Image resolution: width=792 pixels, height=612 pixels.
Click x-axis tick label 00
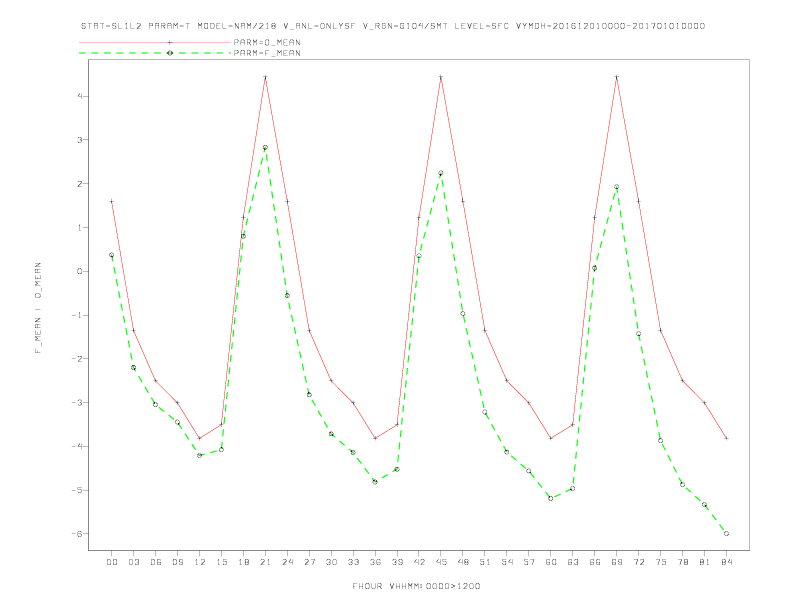coord(112,562)
